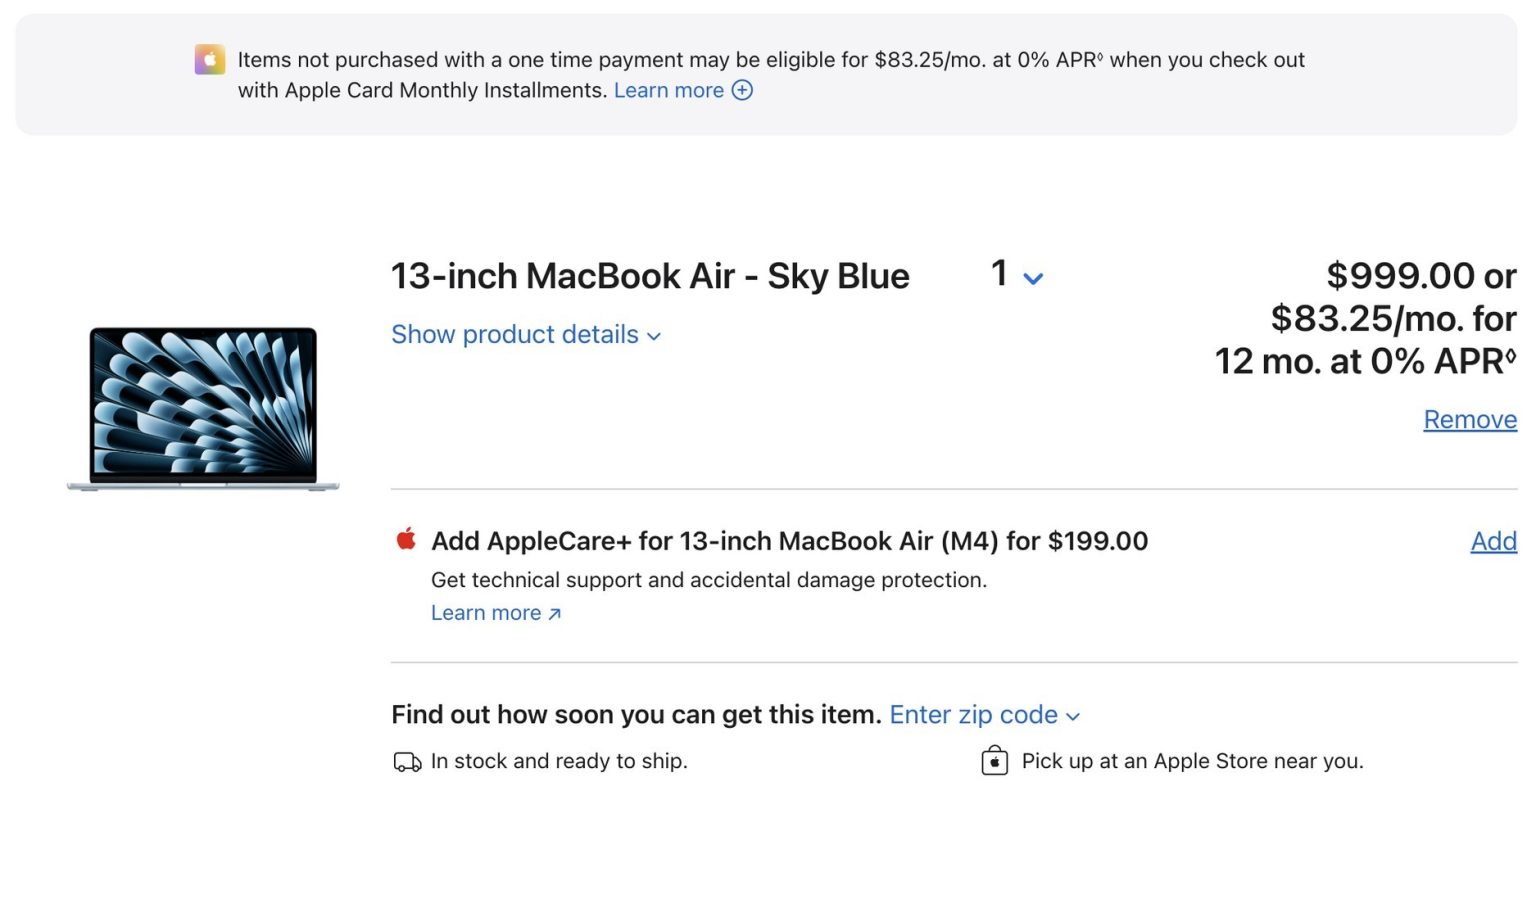Click the circled plus beside Learn more
The image size is (1536, 899).
(x=741, y=90)
